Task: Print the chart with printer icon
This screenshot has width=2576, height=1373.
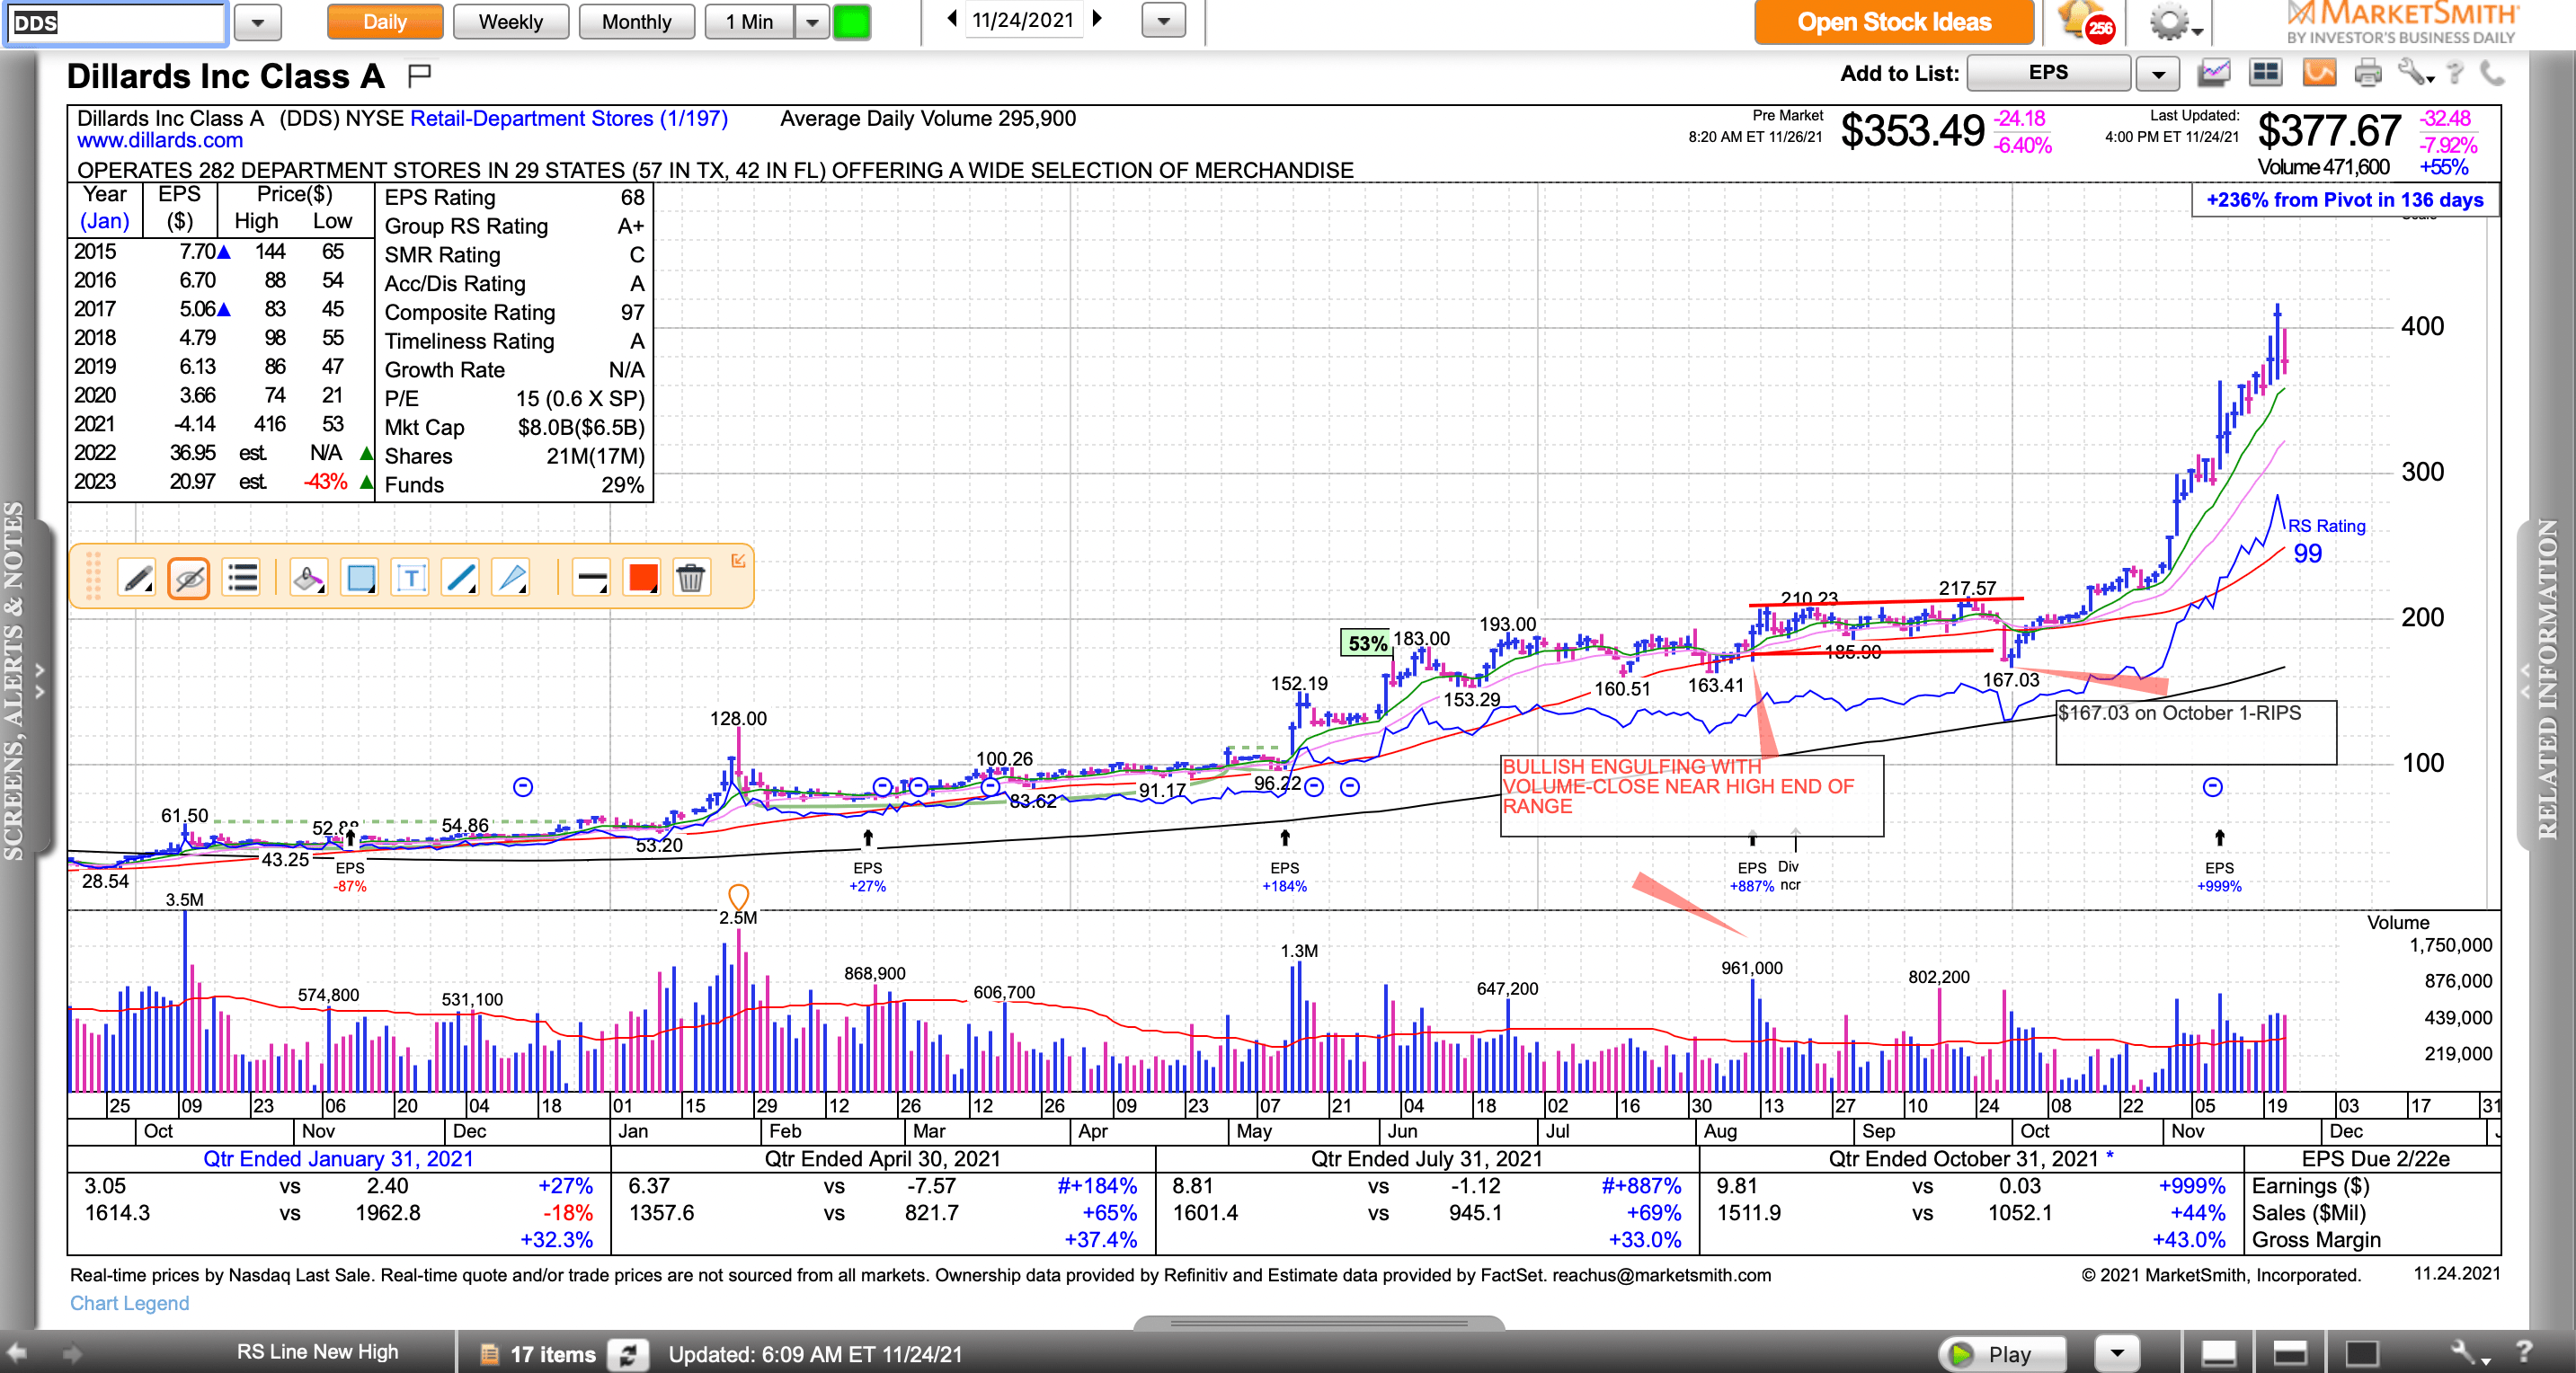Action: (2368, 73)
